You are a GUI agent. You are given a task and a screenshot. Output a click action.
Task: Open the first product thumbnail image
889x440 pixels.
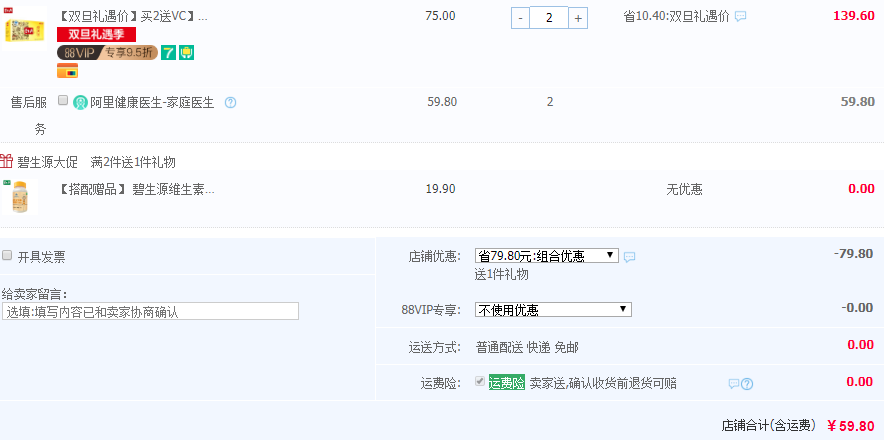click(24, 27)
